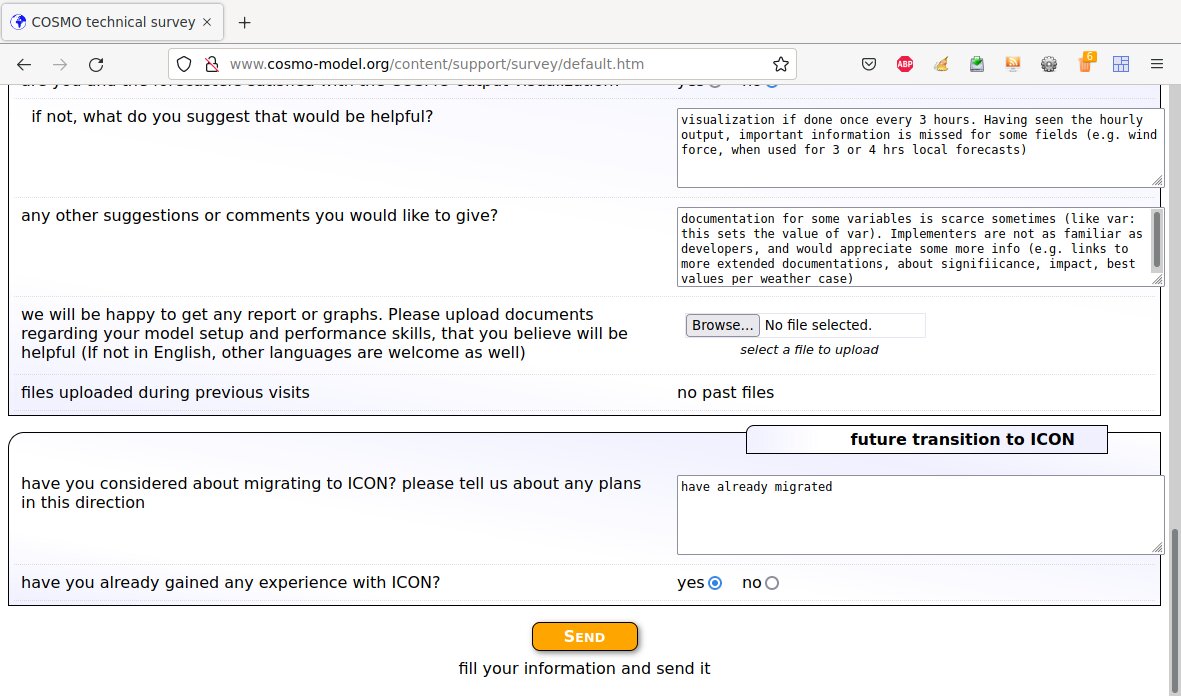The width and height of the screenshot is (1181, 696).
Task: Click the RSS feed extension icon
Action: [x=1013, y=64]
